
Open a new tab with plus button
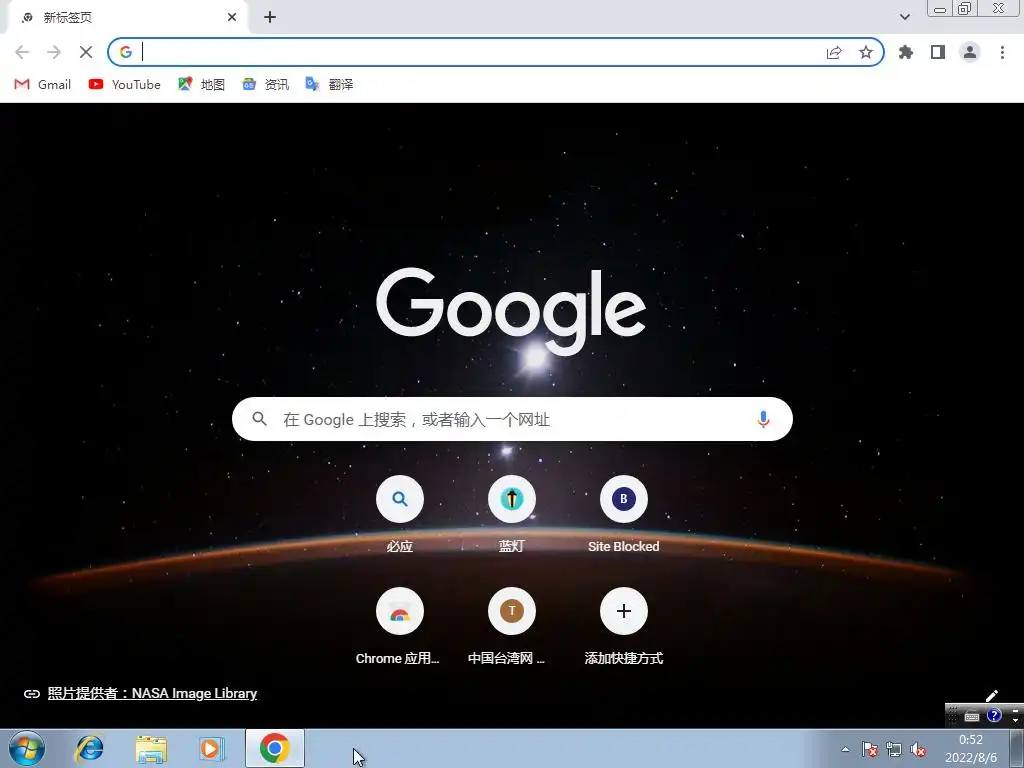270,17
